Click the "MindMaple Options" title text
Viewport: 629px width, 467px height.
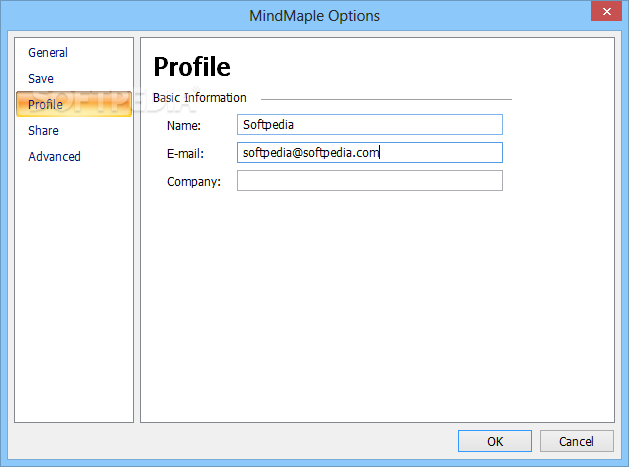[314, 16]
